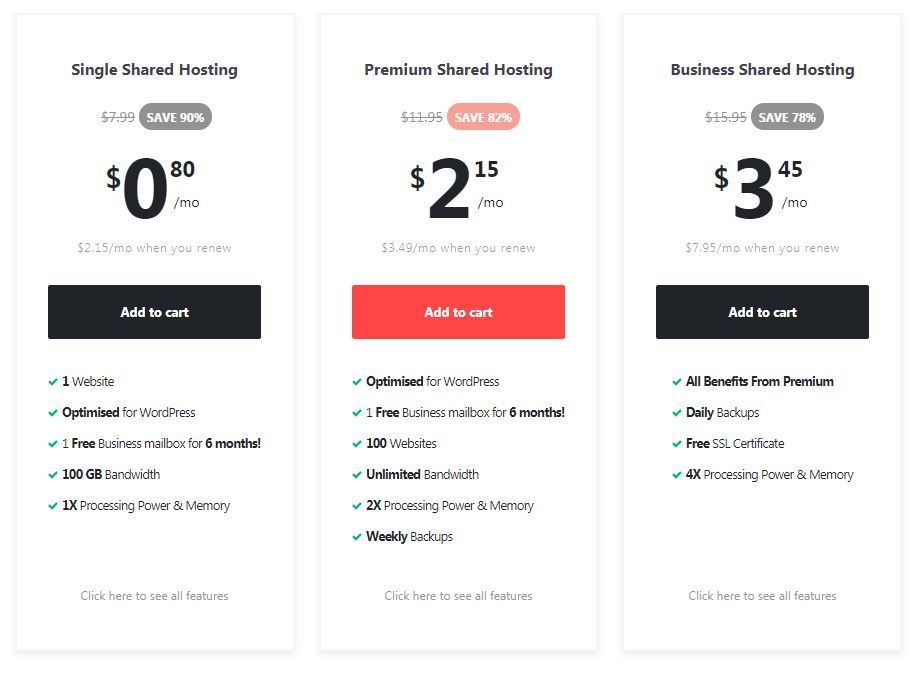This screenshot has width=920, height=678.
Task: Click checkmark beside 1X Processing Power & Memory
Action: 53,506
